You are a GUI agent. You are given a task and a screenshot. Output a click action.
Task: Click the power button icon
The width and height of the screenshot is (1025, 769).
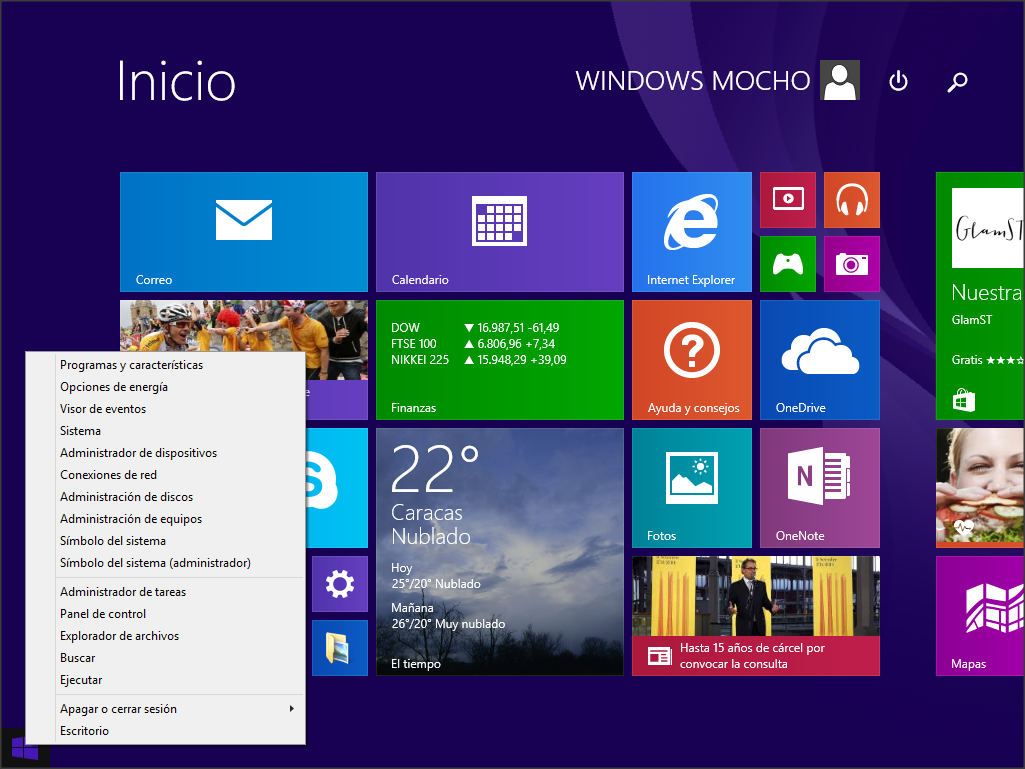coord(898,81)
